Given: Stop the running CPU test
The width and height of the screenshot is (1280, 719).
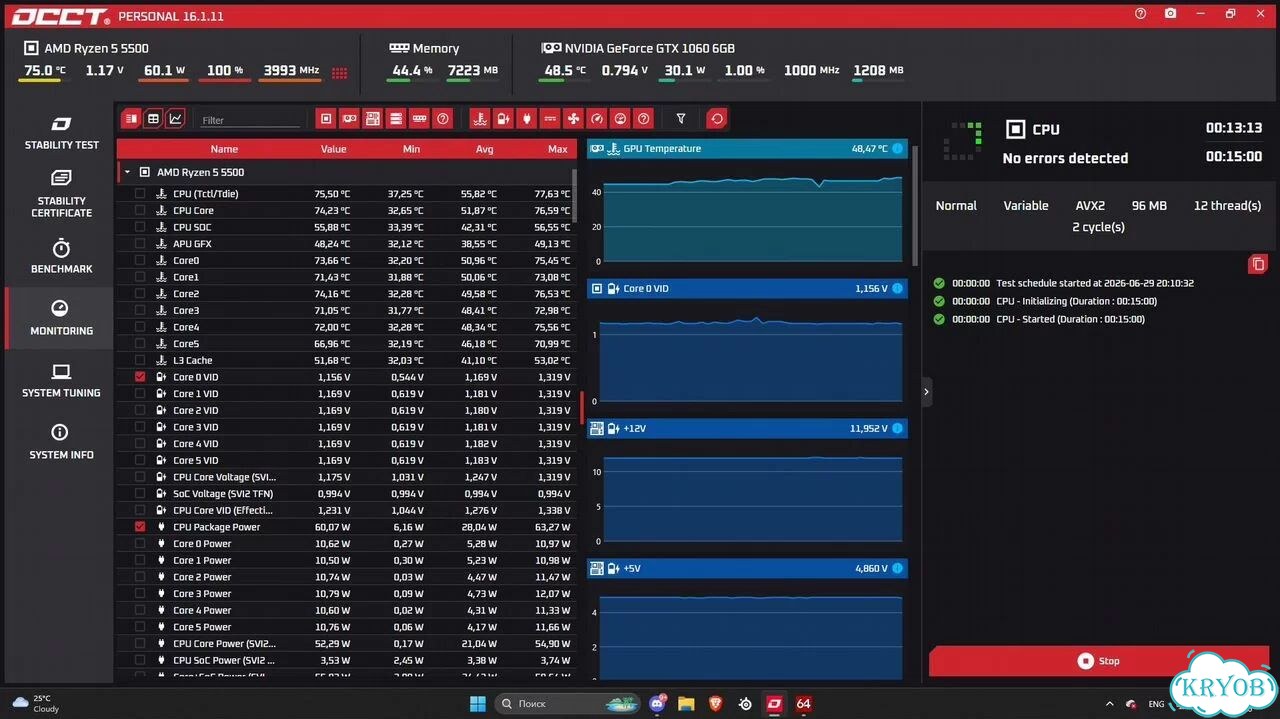Looking at the screenshot, I should pyautogui.click(x=1098, y=661).
